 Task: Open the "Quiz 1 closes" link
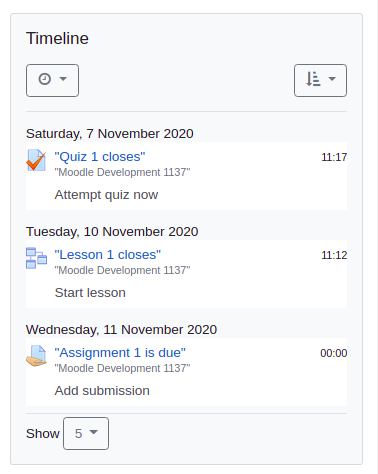coord(100,157)
